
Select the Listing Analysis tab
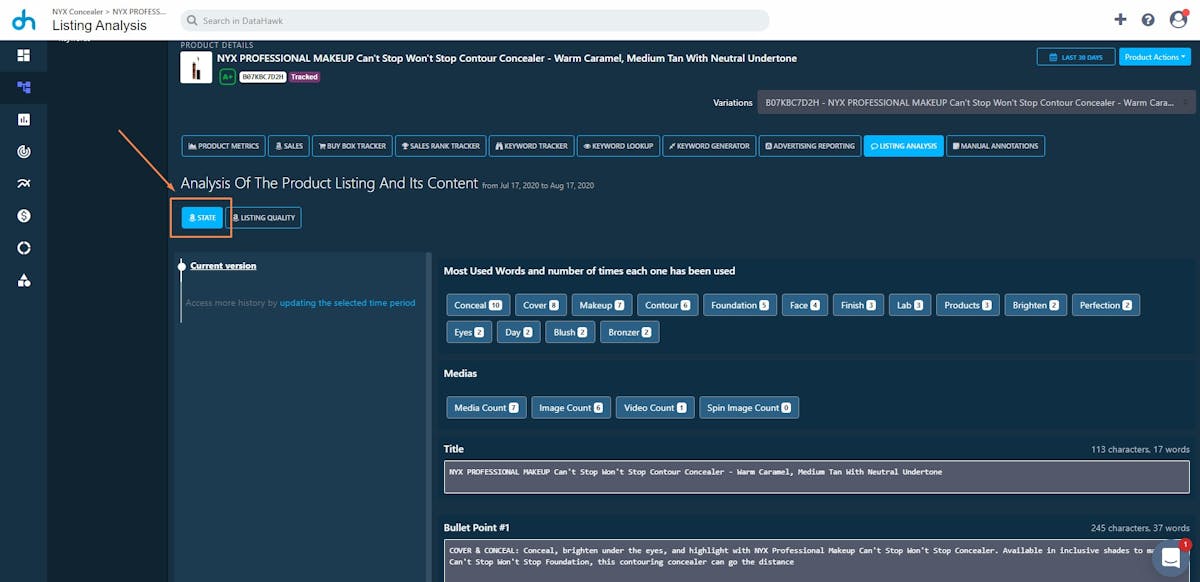click(904, 146)
